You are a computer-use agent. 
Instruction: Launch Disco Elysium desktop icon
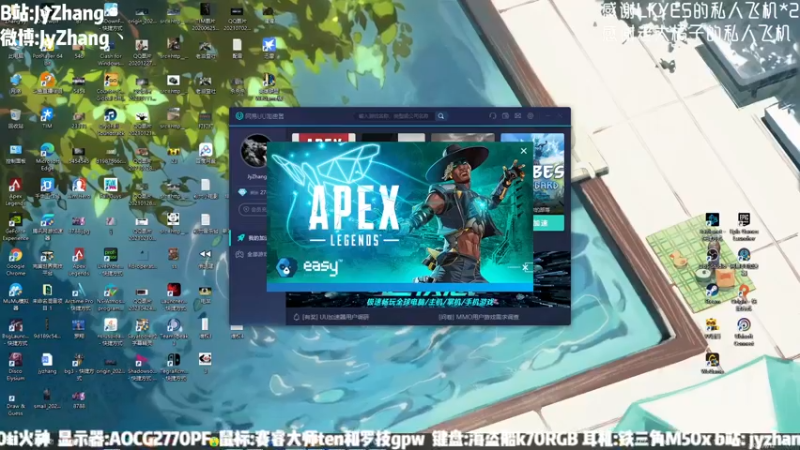(15, 367)
